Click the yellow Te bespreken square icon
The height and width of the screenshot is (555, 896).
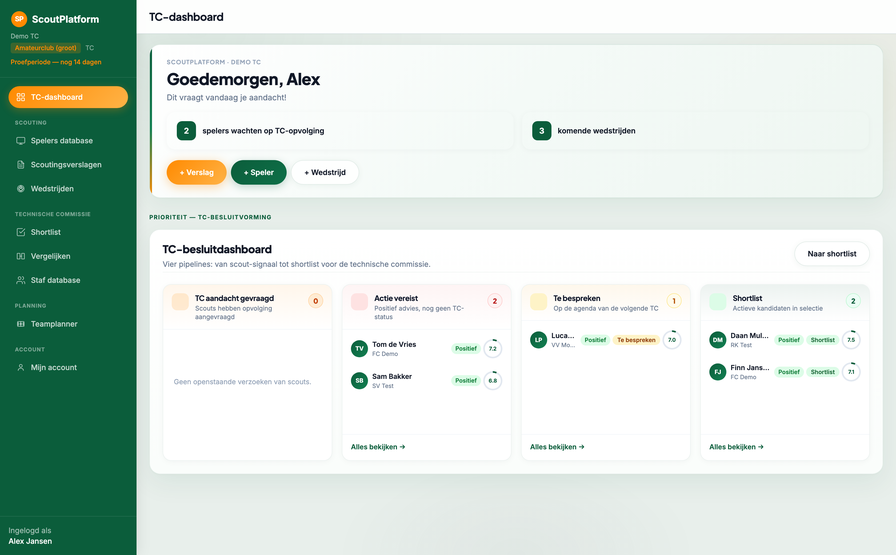(x=538, y=302)
